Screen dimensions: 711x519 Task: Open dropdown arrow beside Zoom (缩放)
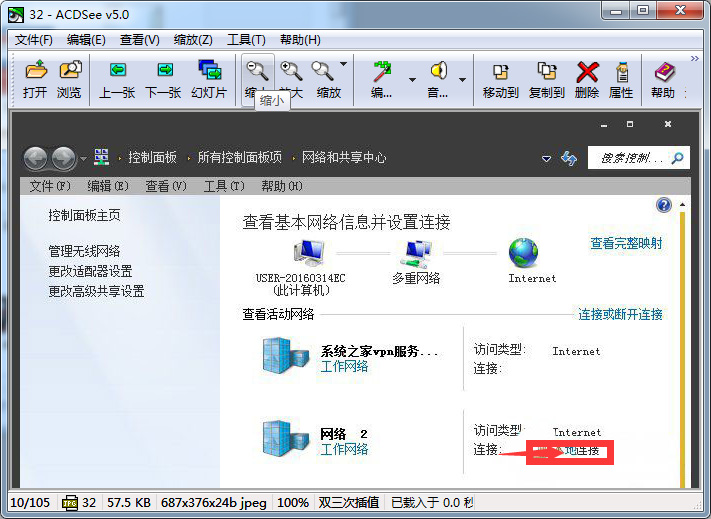[343, 64]
